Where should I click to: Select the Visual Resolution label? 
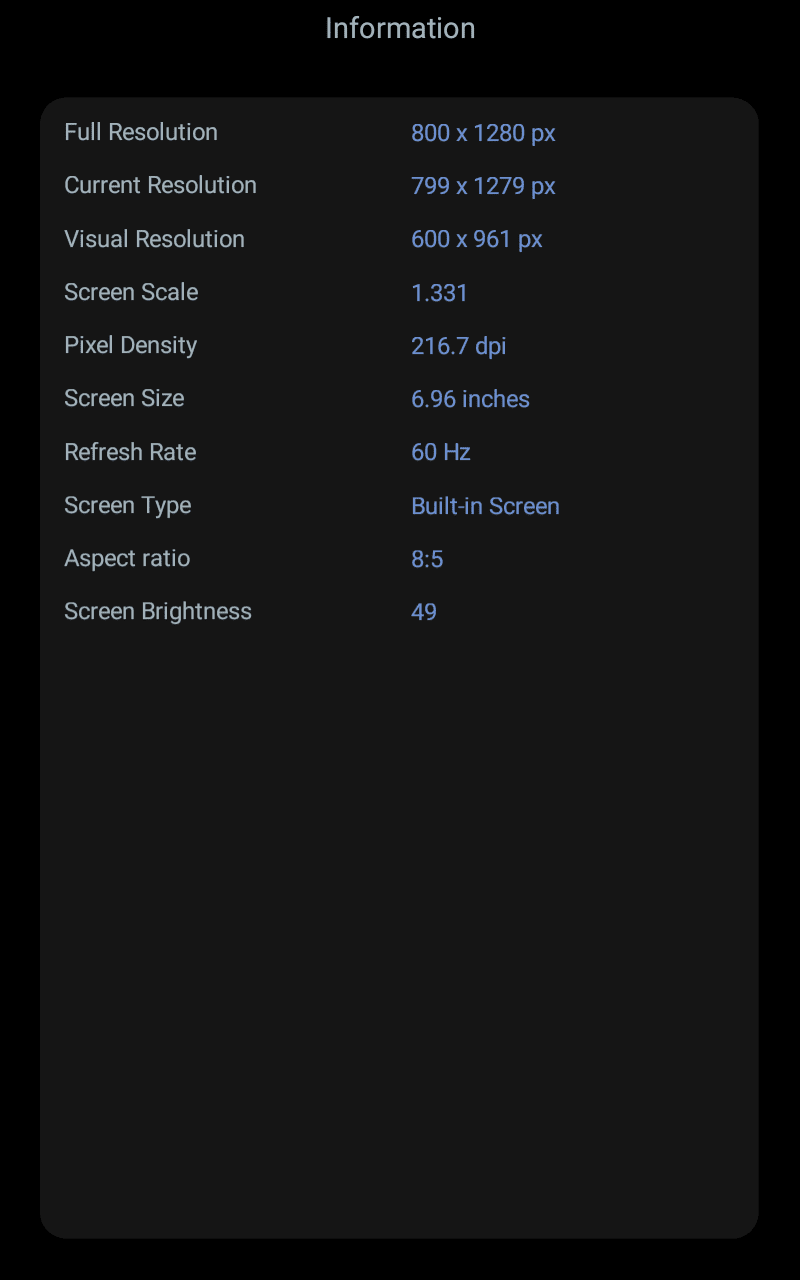154,239
